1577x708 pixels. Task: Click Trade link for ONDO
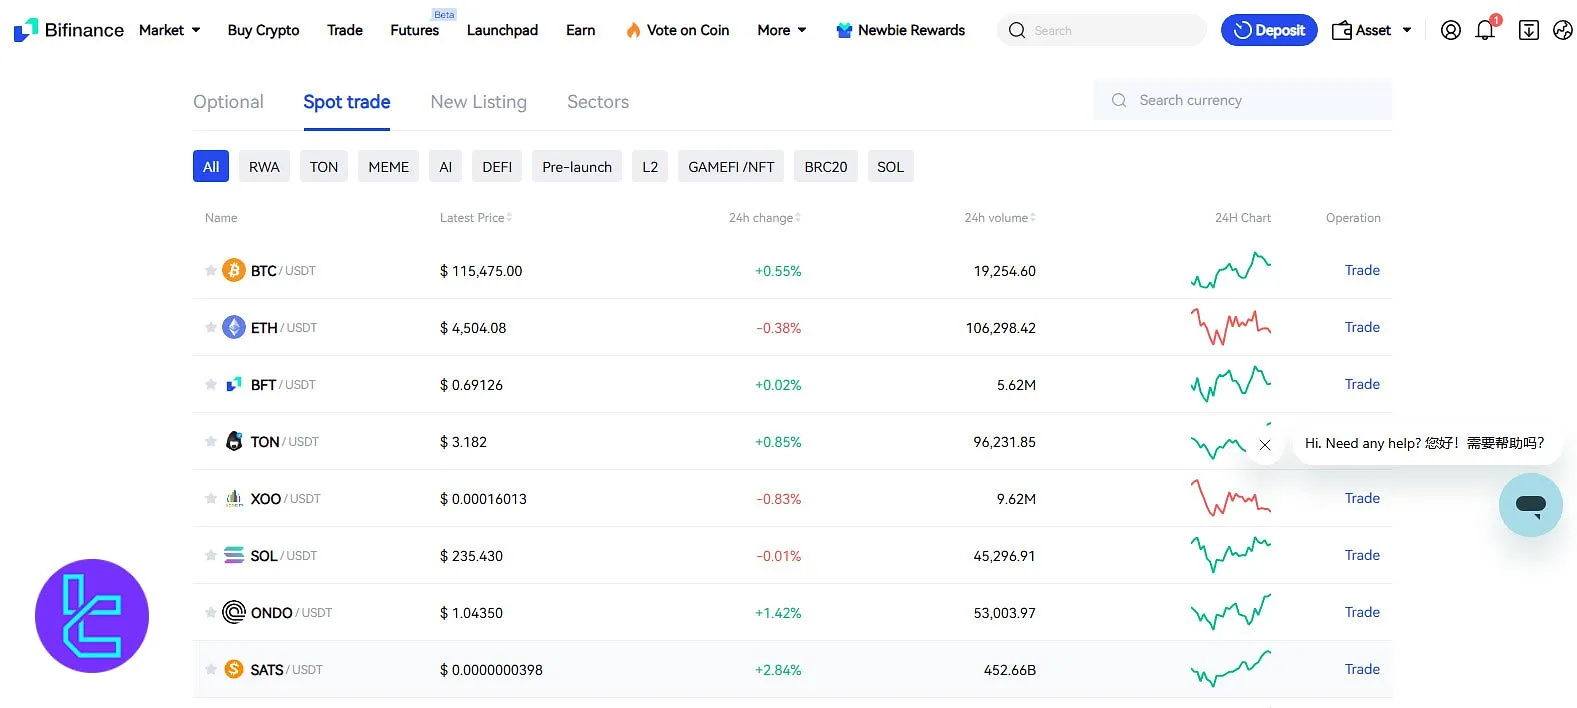pos(1362,612)
